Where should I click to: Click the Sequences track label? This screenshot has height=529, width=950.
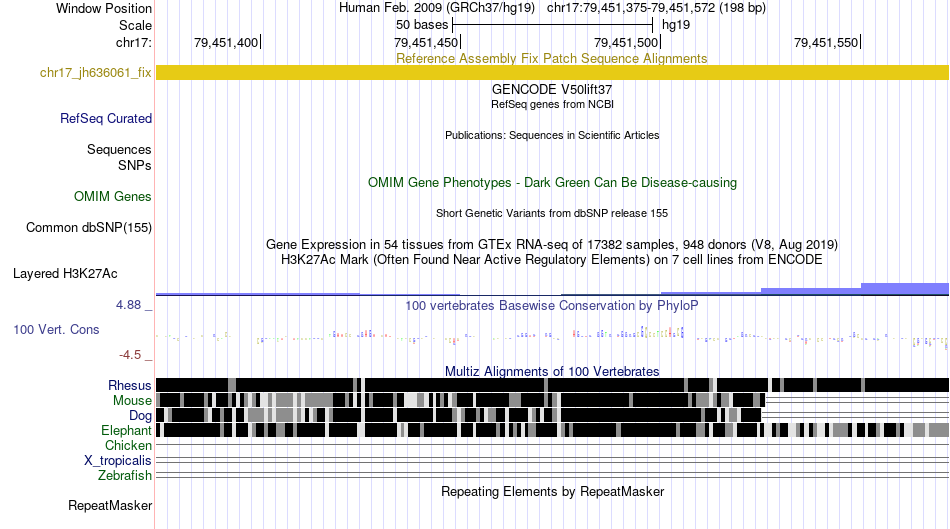(119, 150)
